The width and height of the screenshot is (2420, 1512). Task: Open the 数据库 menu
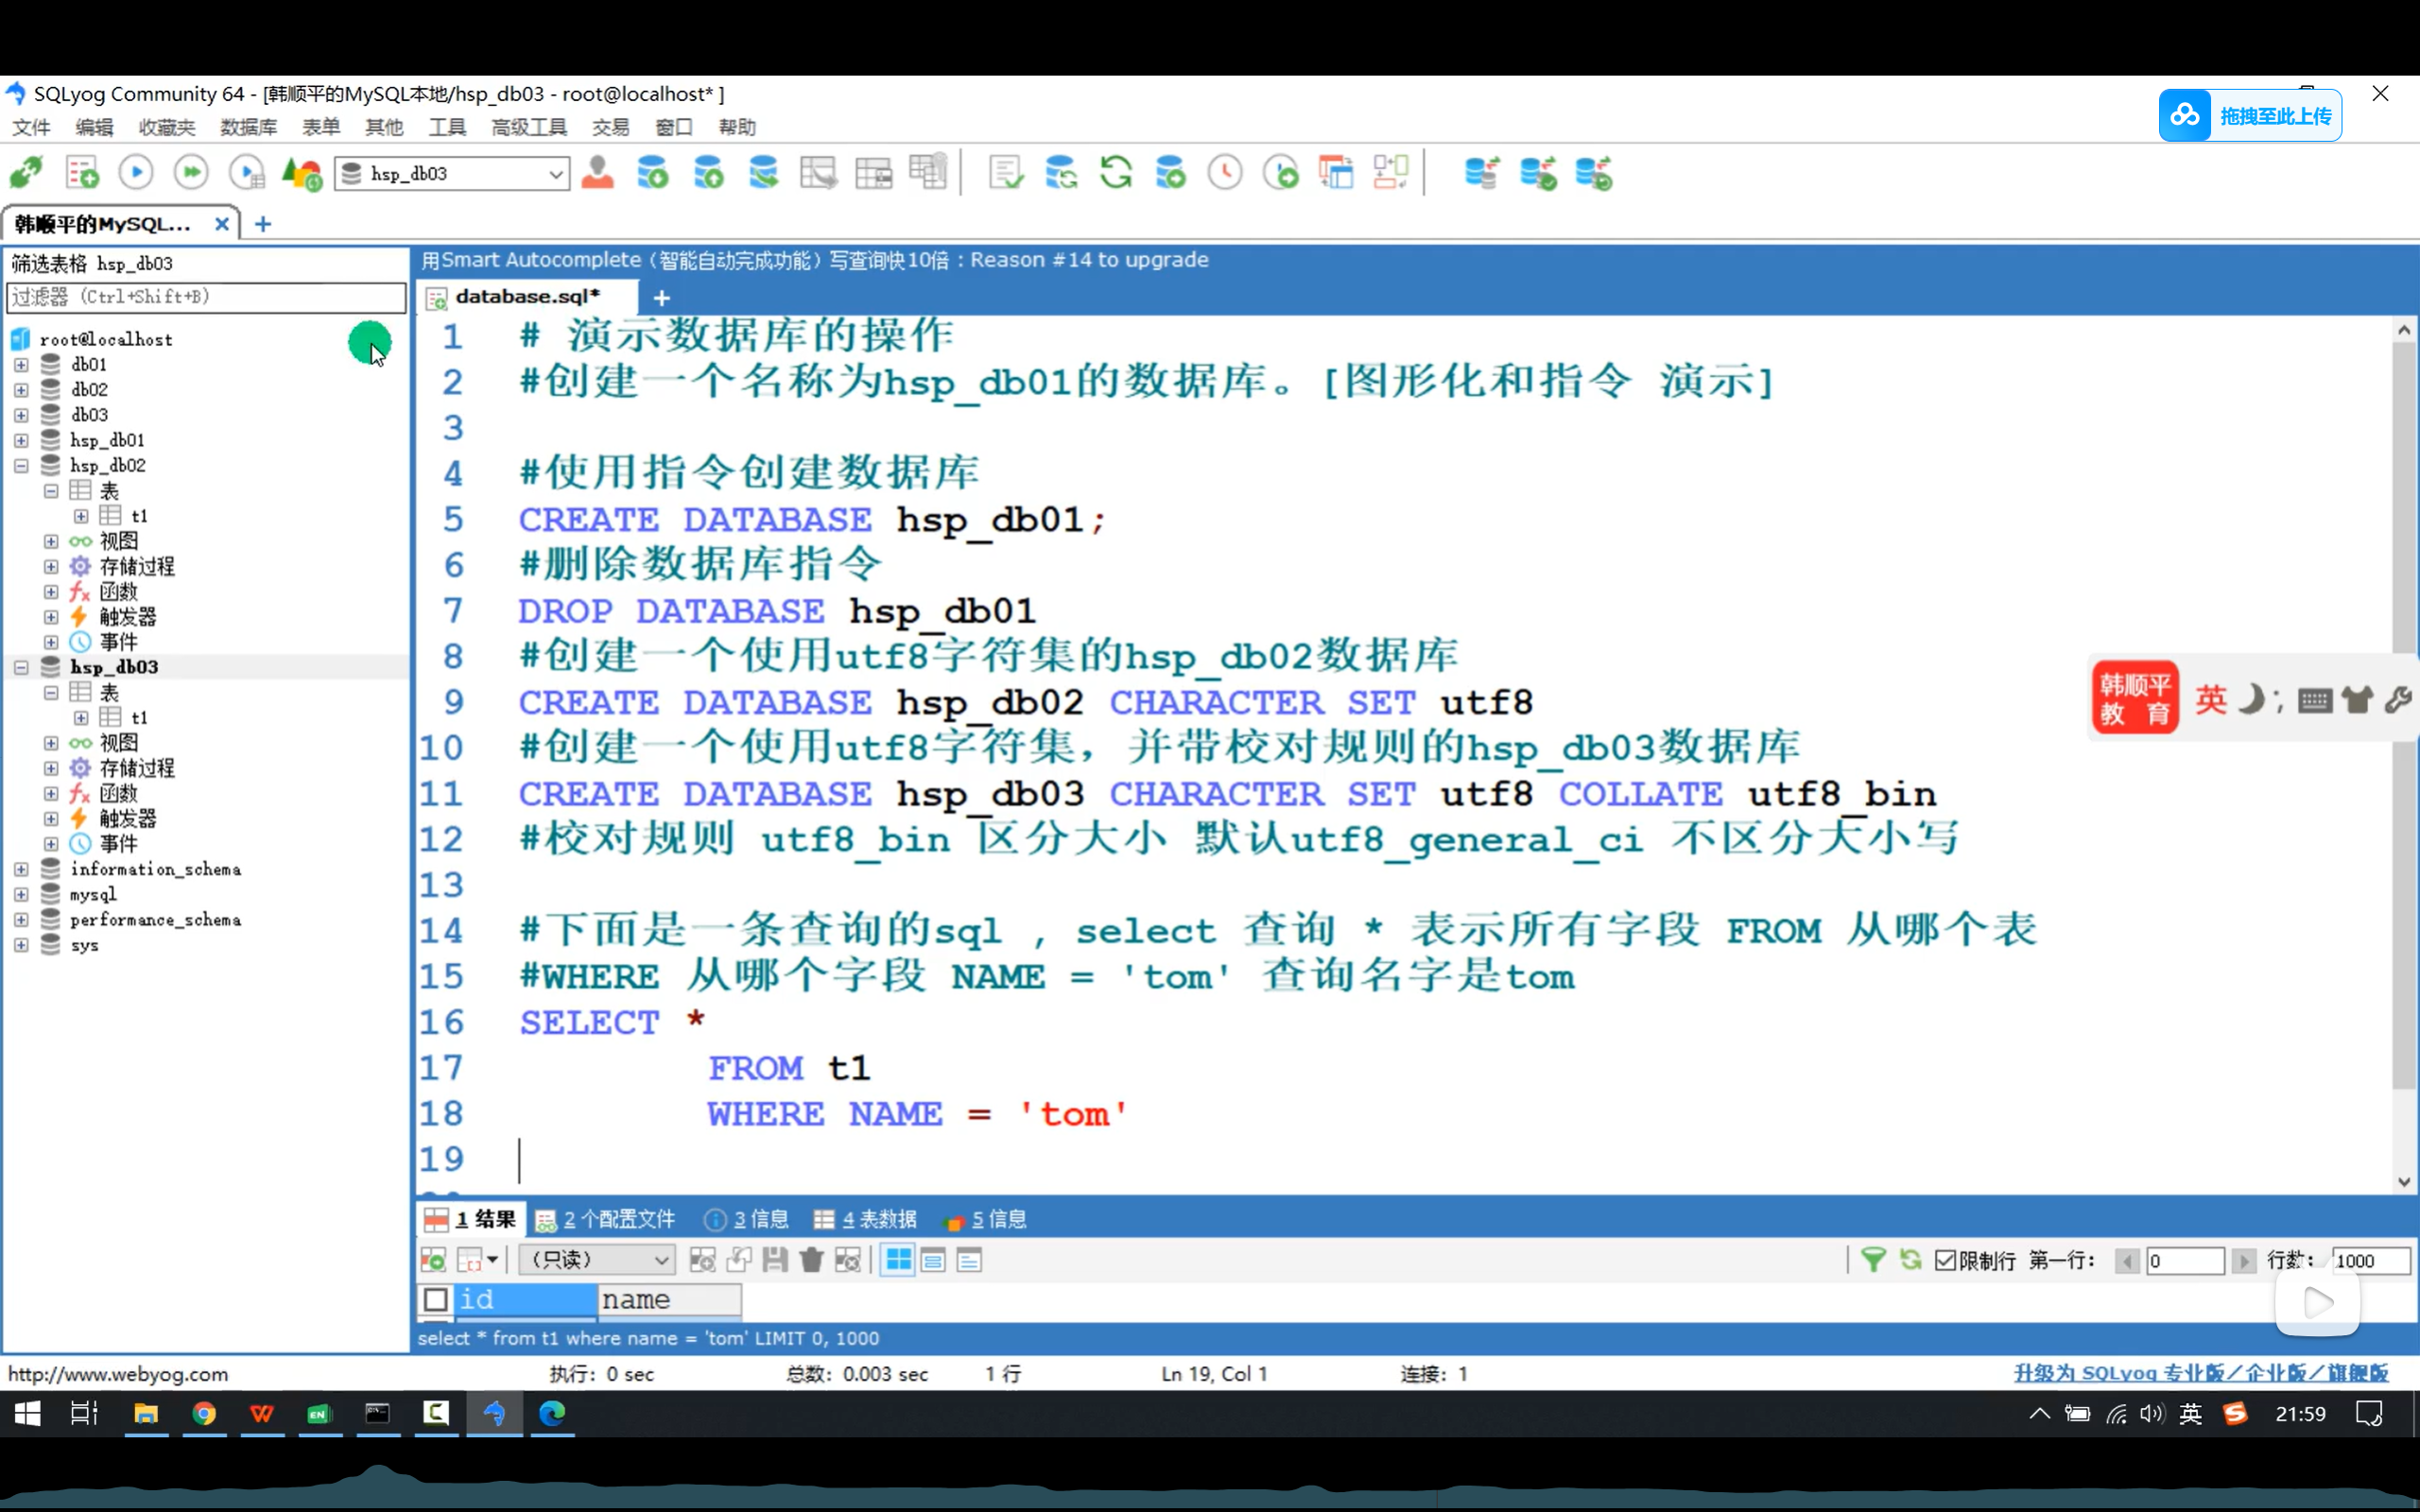(248, 127)
